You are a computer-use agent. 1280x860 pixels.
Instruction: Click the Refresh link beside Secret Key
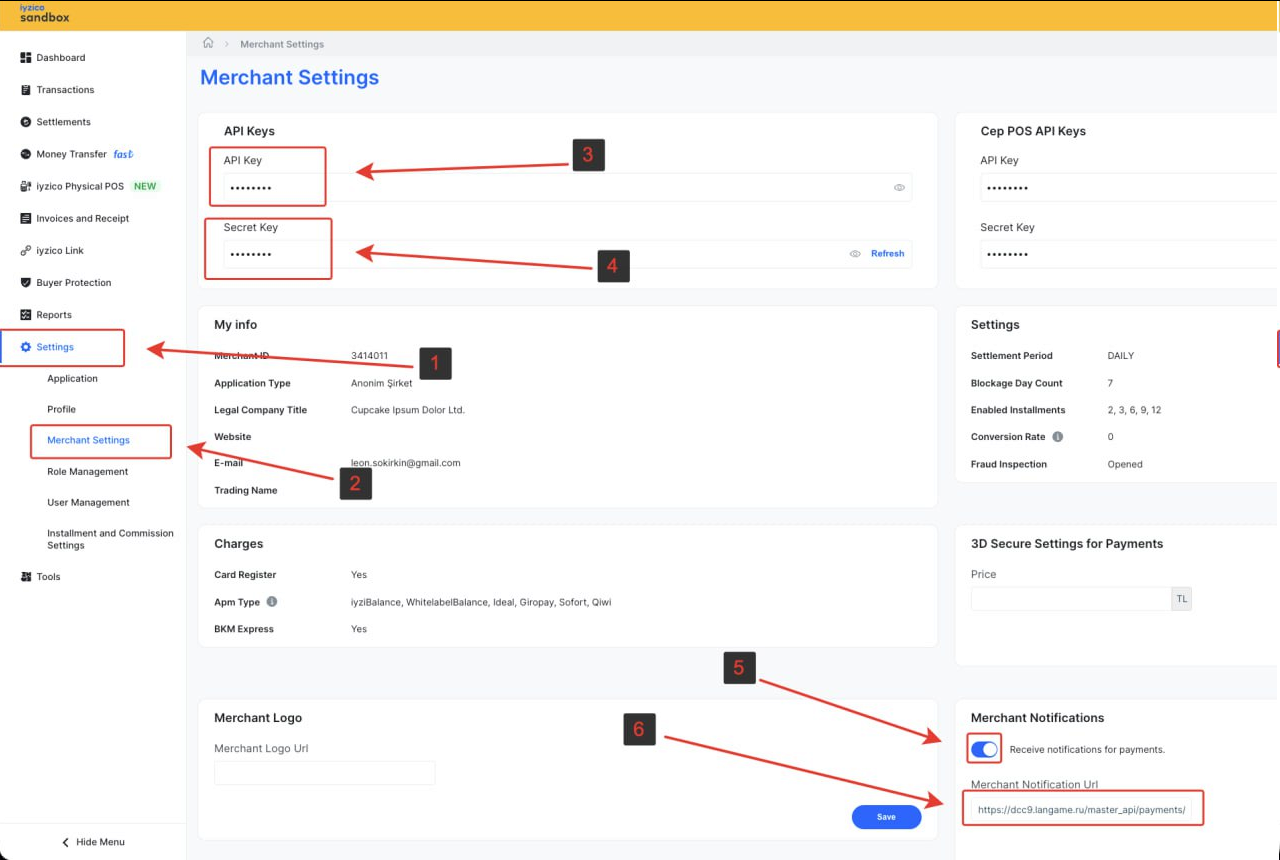coord(887,254)
